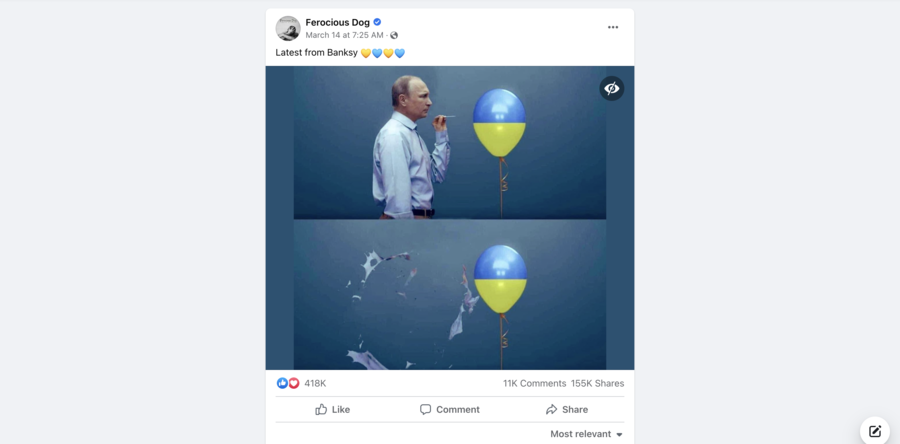Click the blue verified badge

(x=378, y=22)
